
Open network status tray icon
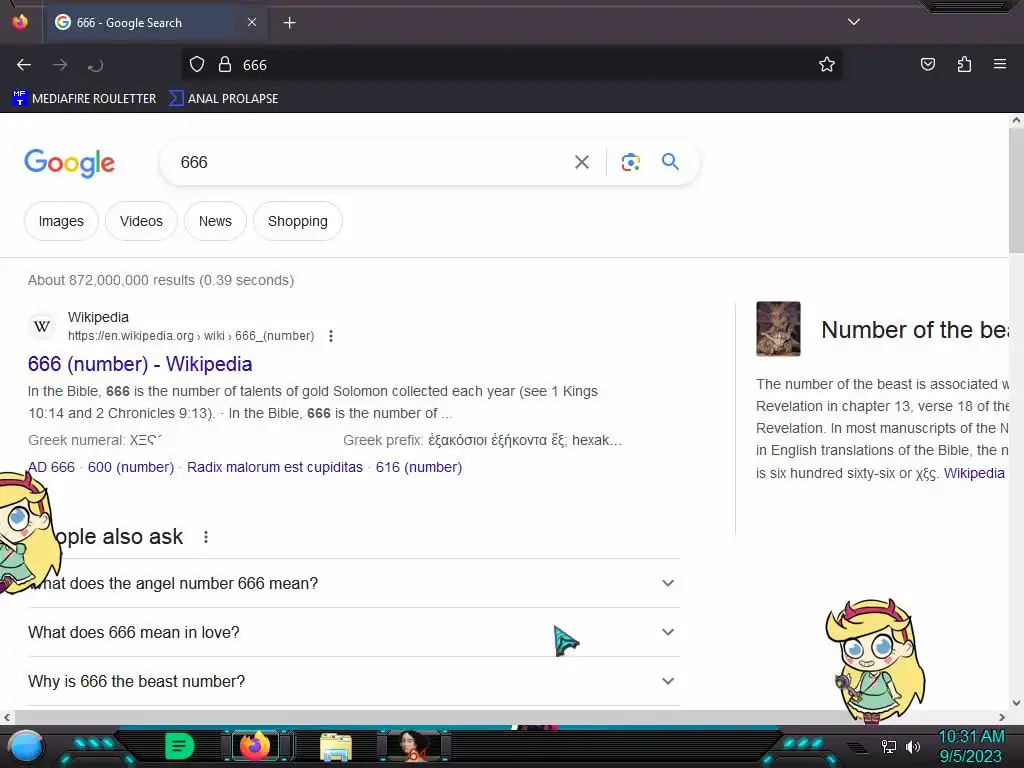(888, 746)
